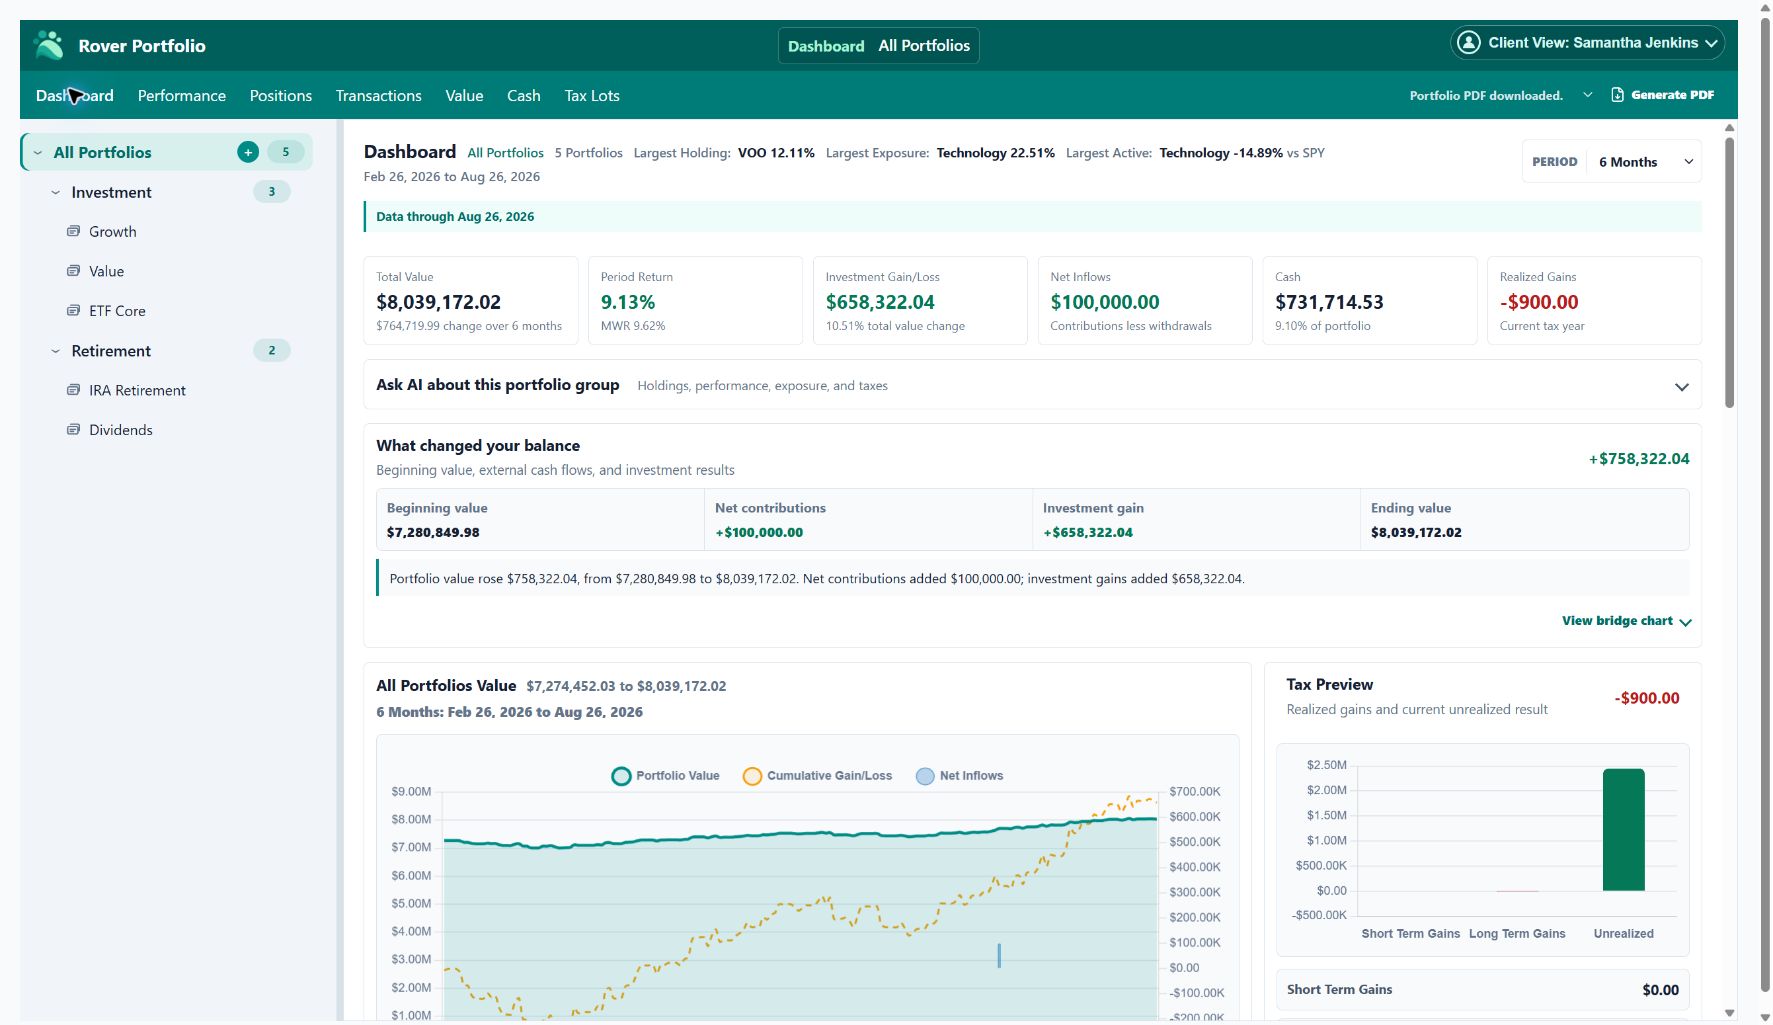The height and width of the screenshot is (1025, 1773).
Task: Click the ETF Core portfolio icon
Action: [x=73, y=311]
